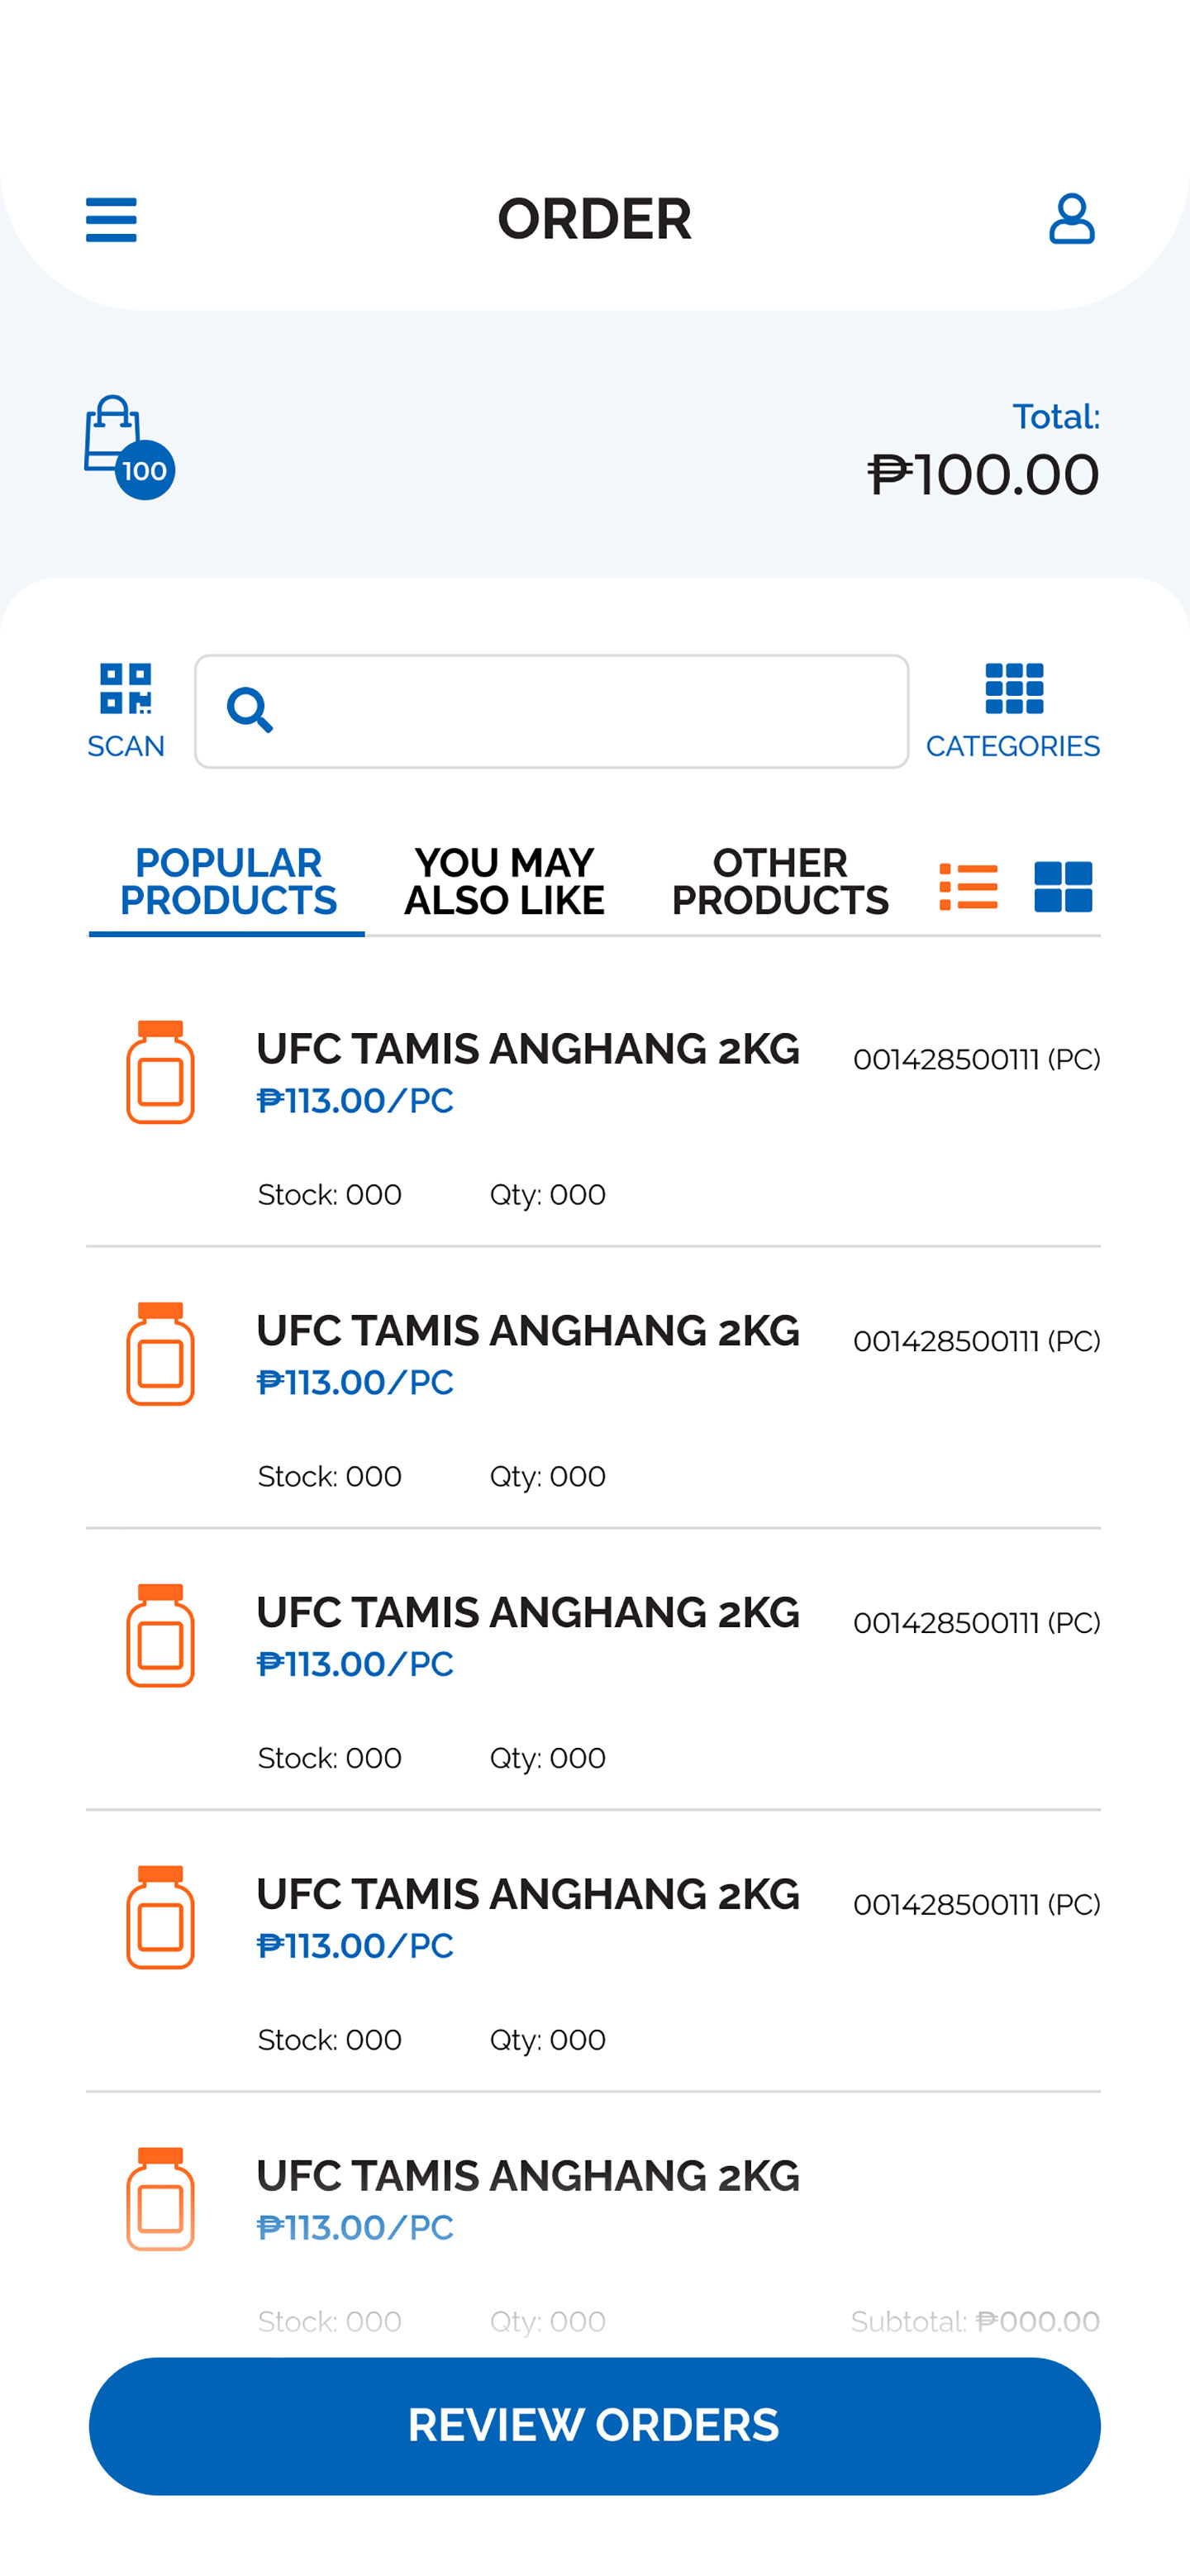Image resolution: width=1190 pixels, height=2576 pixels.
Task: Switch to list view layout
Action: pyautogui.click(x=968, y=886)
